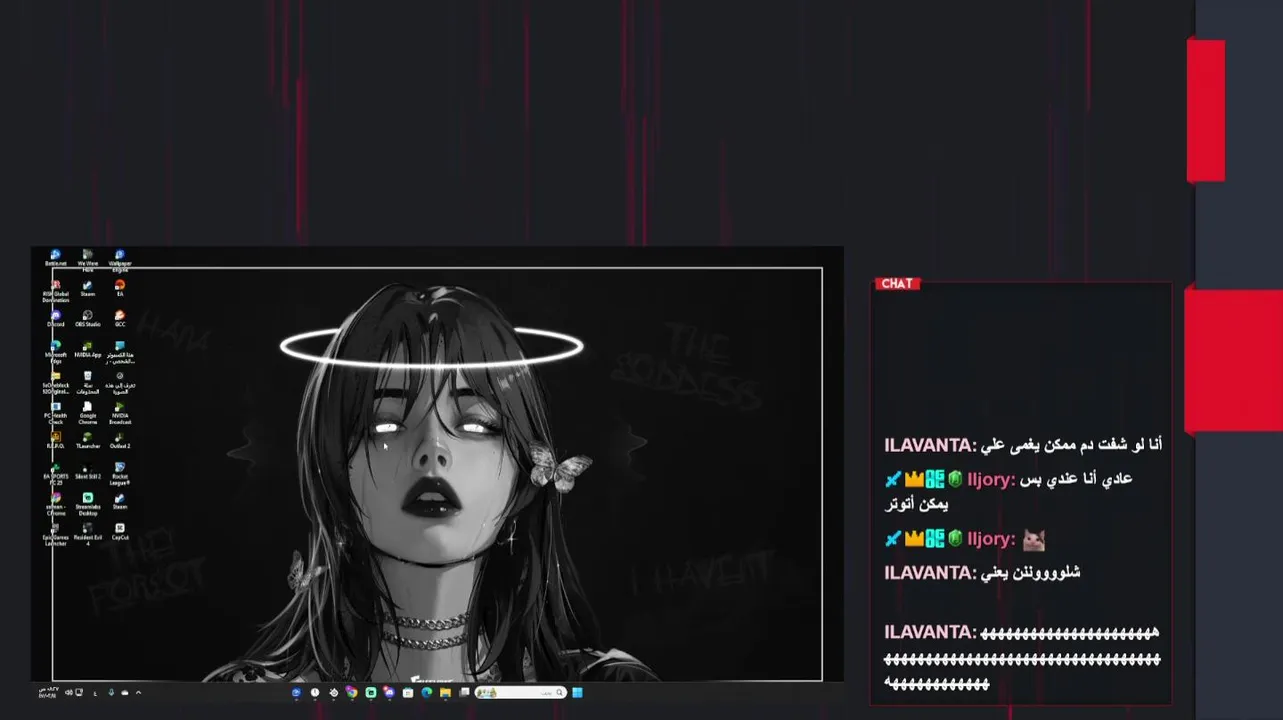Open the TLauncher desktop shortcut
The image size is (1283, 720).
[87, 440]
